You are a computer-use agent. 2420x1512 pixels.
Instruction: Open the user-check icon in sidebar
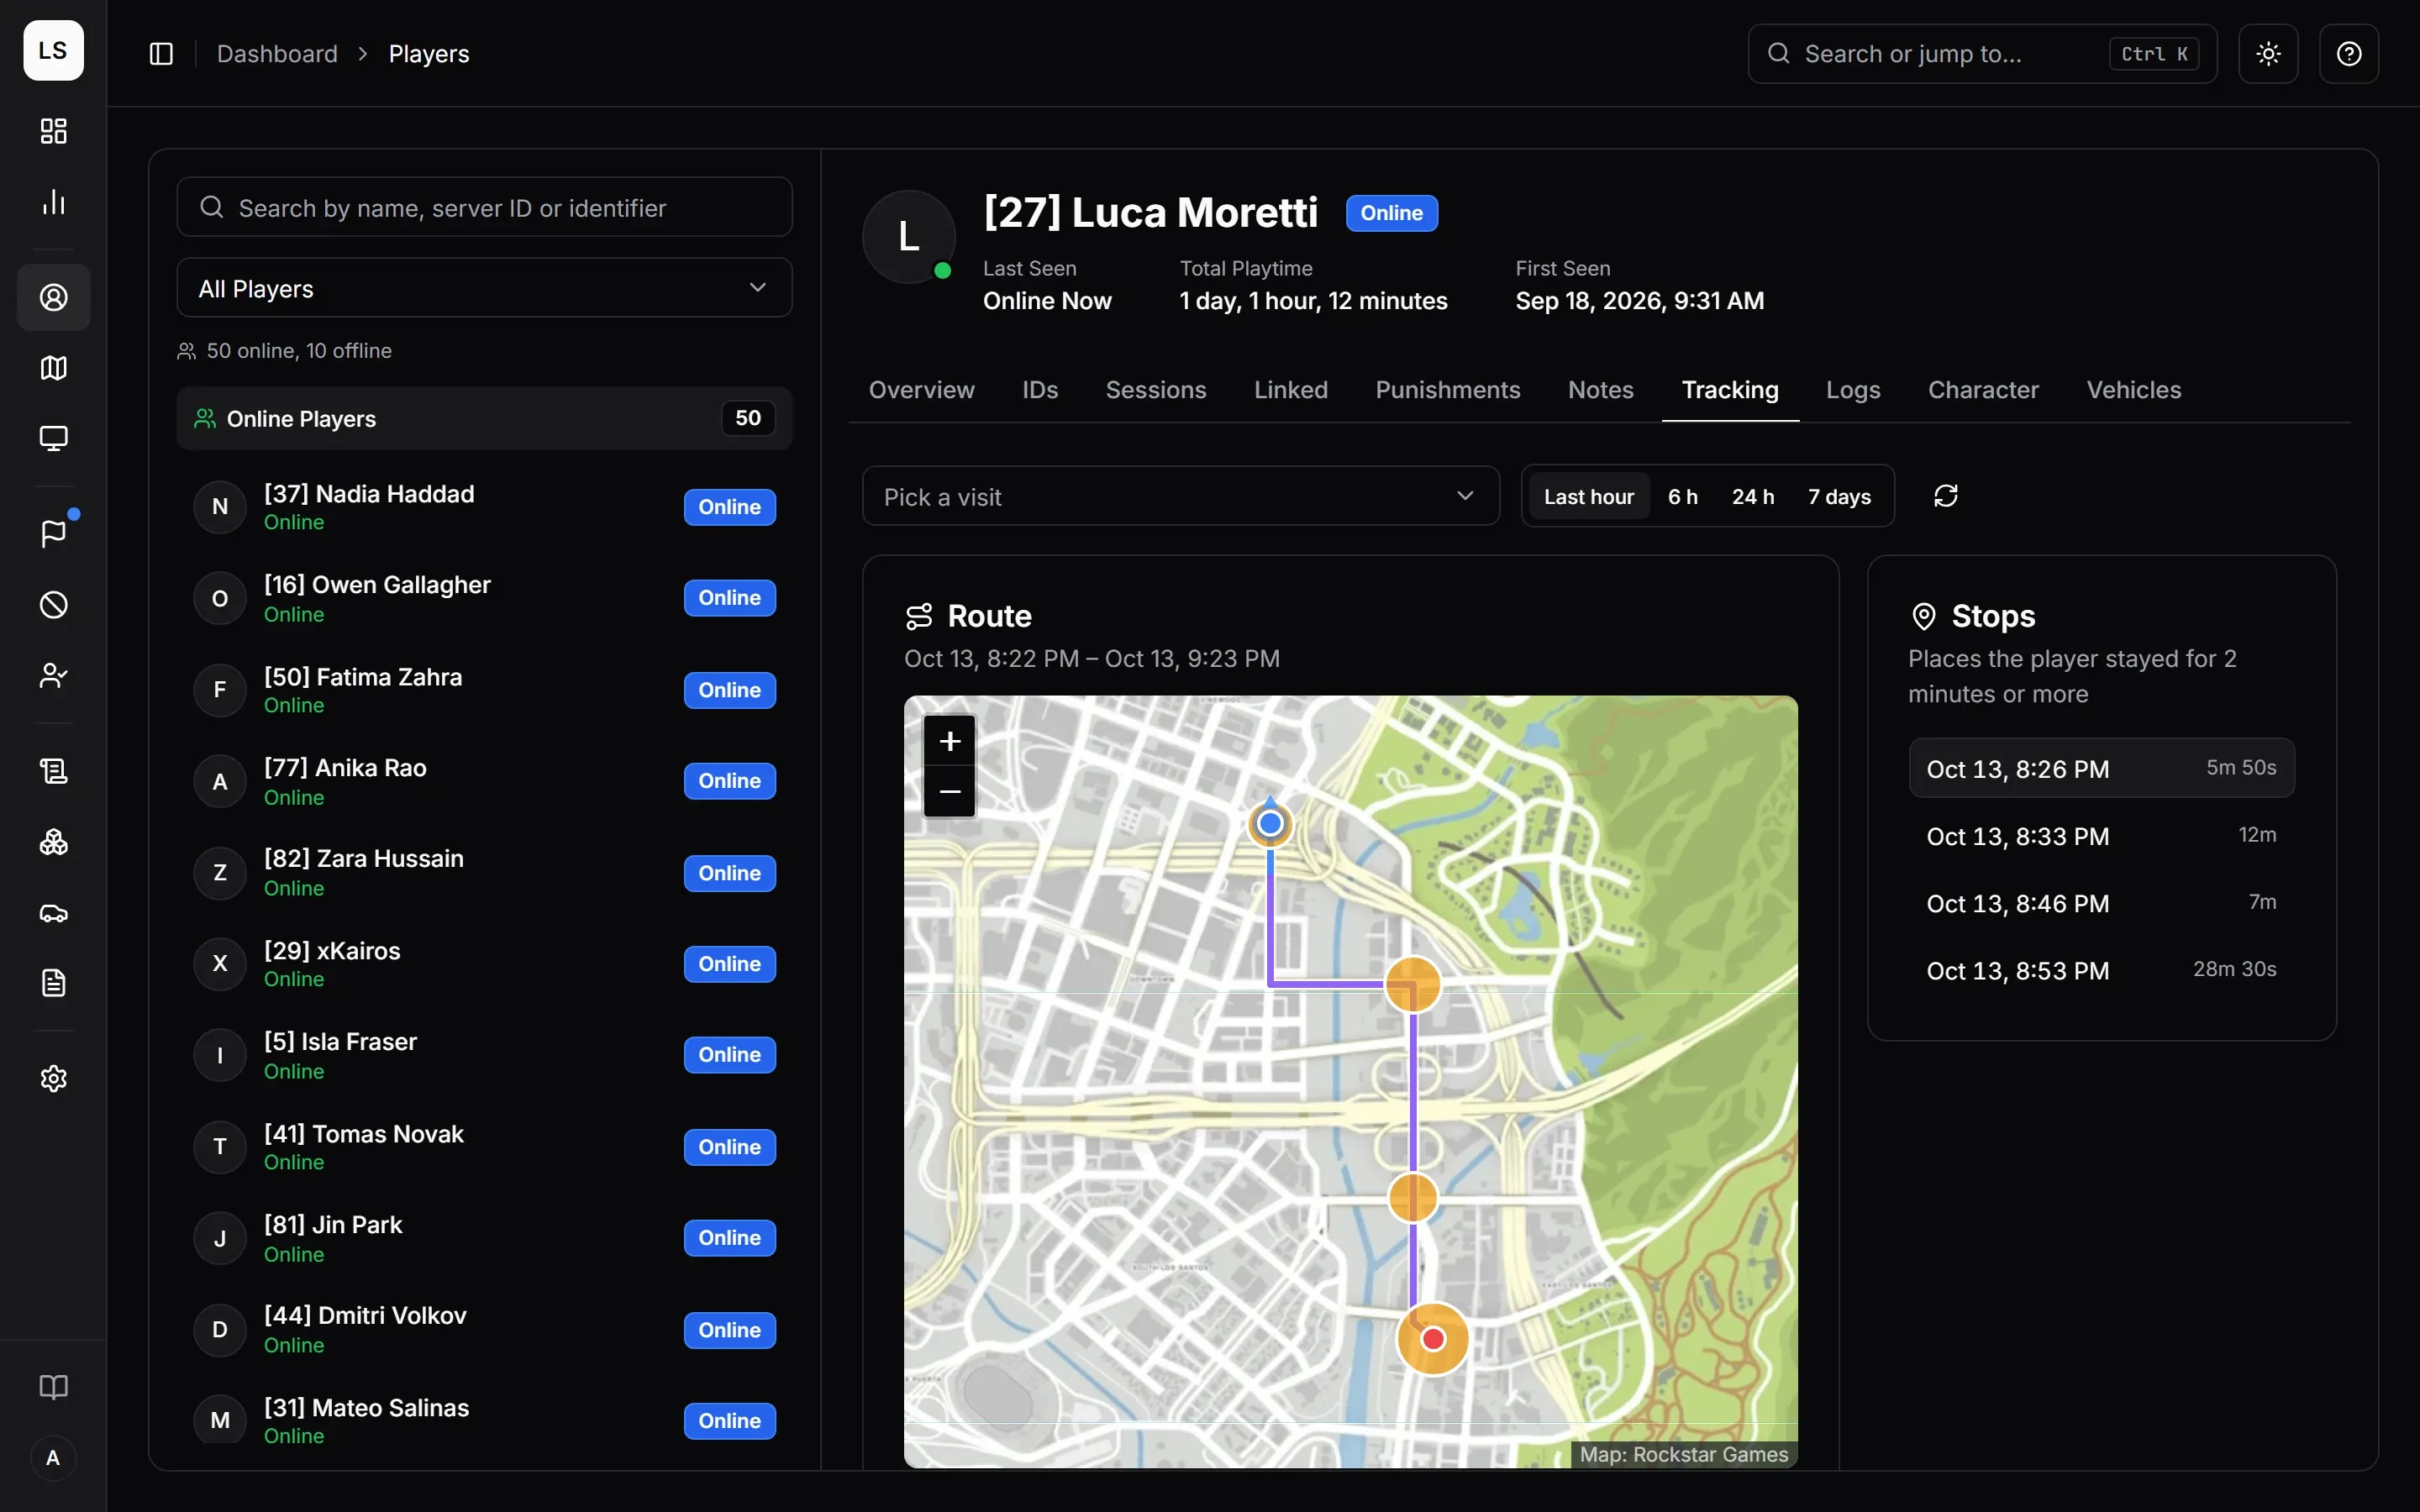tap(54, 676)
